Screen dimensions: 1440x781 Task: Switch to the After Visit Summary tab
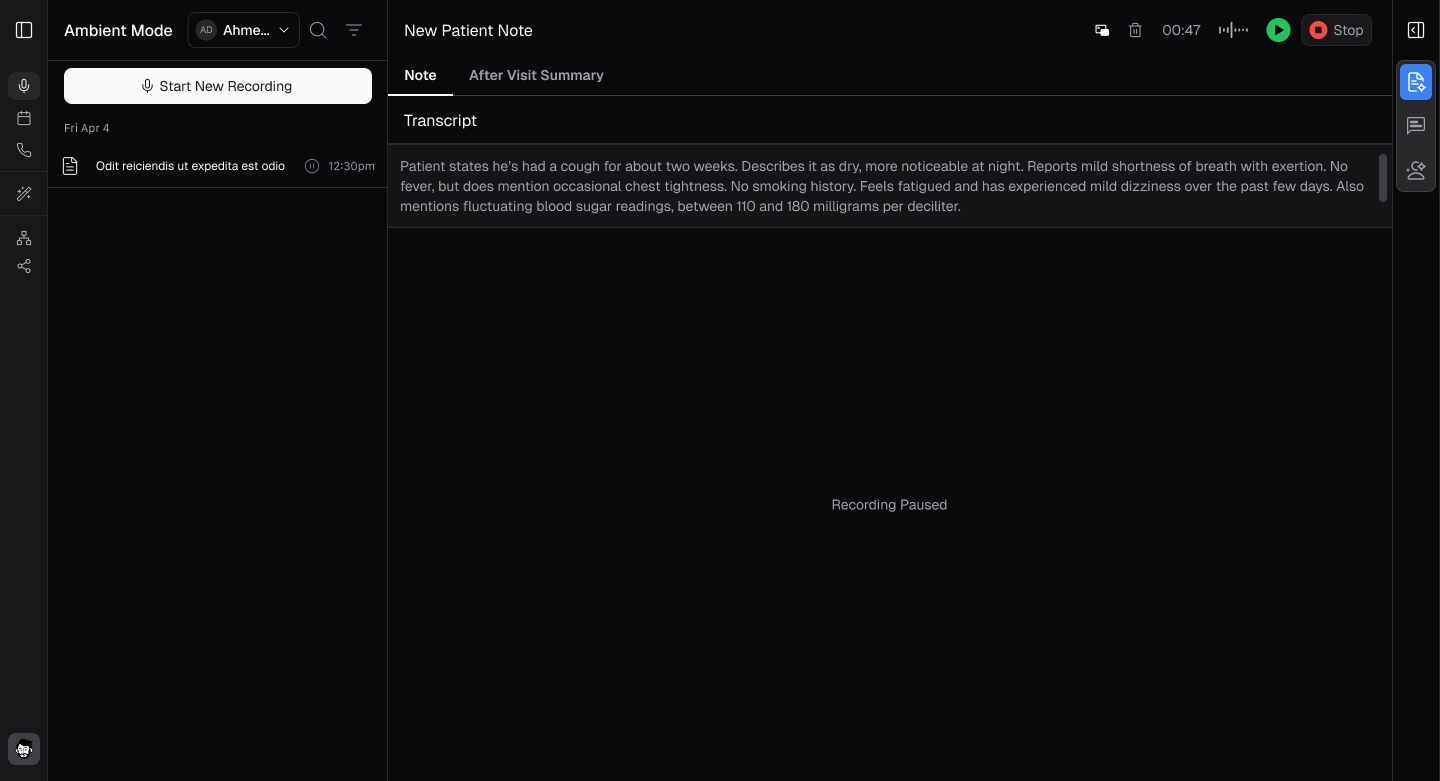(x=536, y=75)
